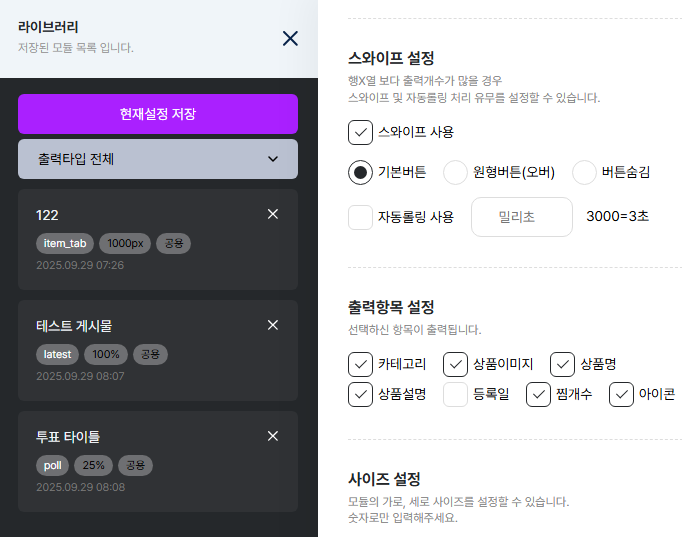Toggle the 스와이프 사용 checkbox
Screen dimensions: 682x537
[361, 132]
